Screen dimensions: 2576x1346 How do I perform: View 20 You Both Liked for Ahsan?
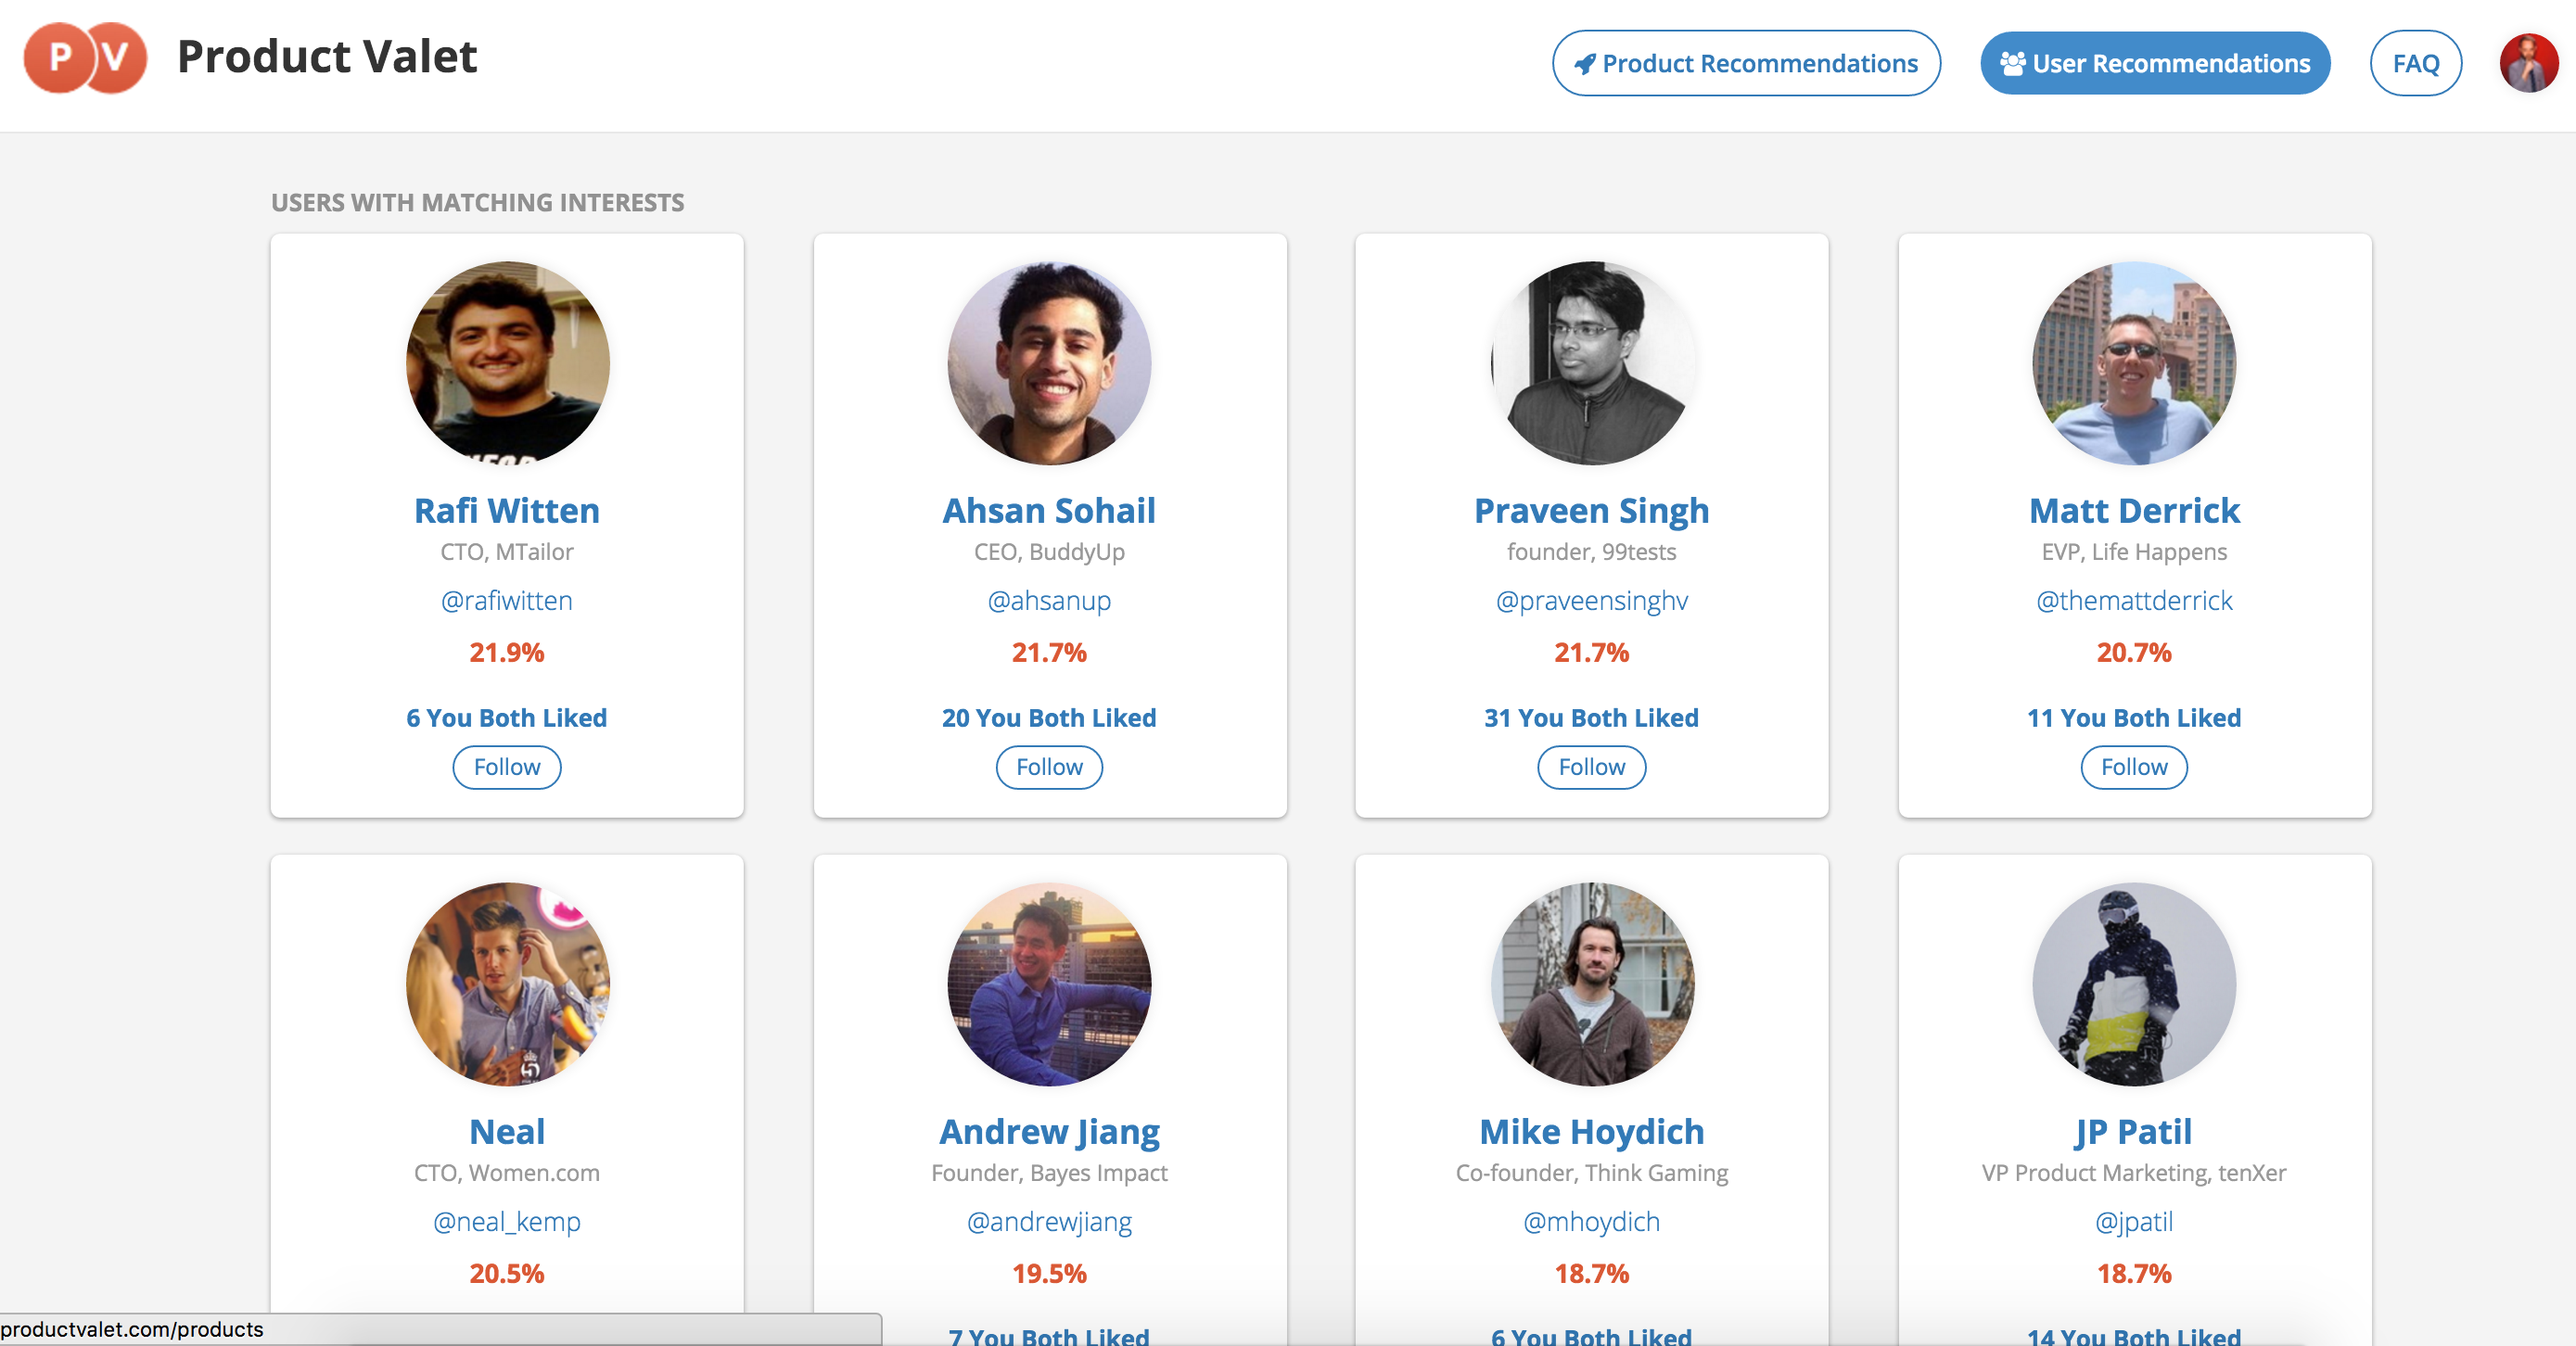pyautogui.click(x=1049, y=717)
